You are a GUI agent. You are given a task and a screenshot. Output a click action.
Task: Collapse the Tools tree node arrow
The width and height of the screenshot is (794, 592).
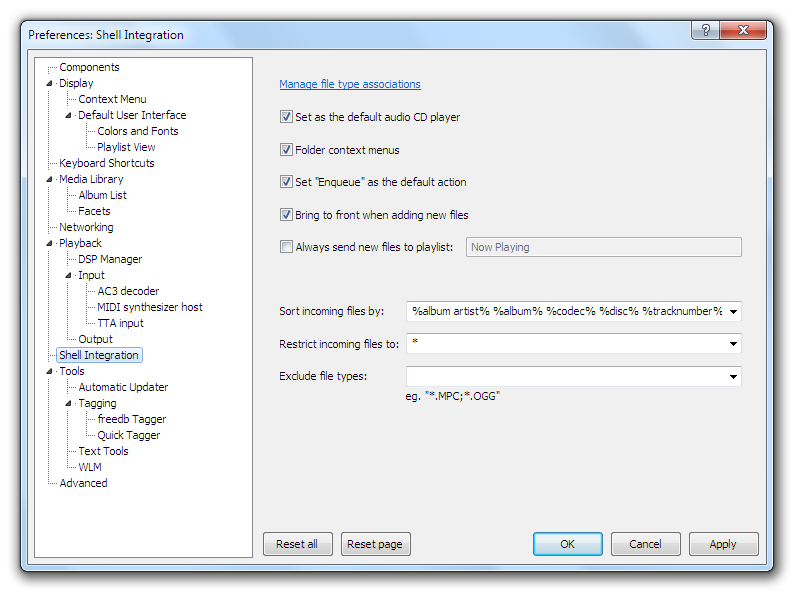pos(50,371)
